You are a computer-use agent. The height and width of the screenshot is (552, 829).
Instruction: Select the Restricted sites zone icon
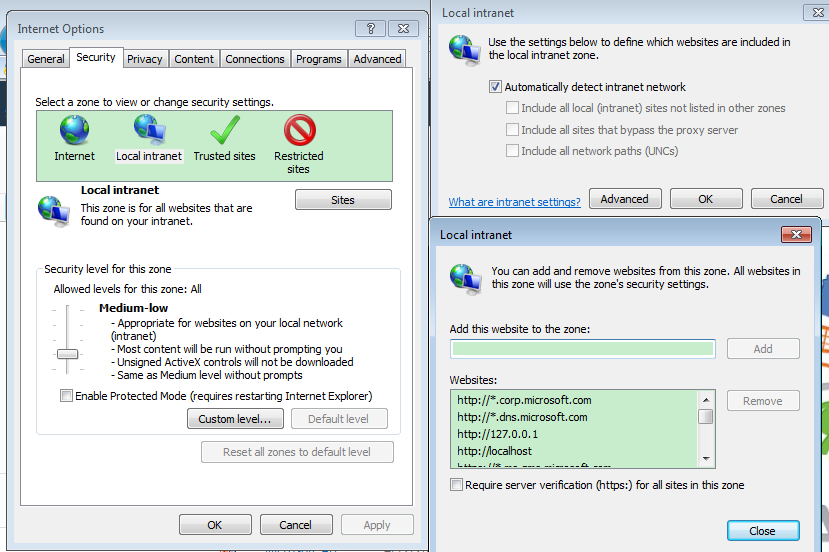(x=298, y=131)
